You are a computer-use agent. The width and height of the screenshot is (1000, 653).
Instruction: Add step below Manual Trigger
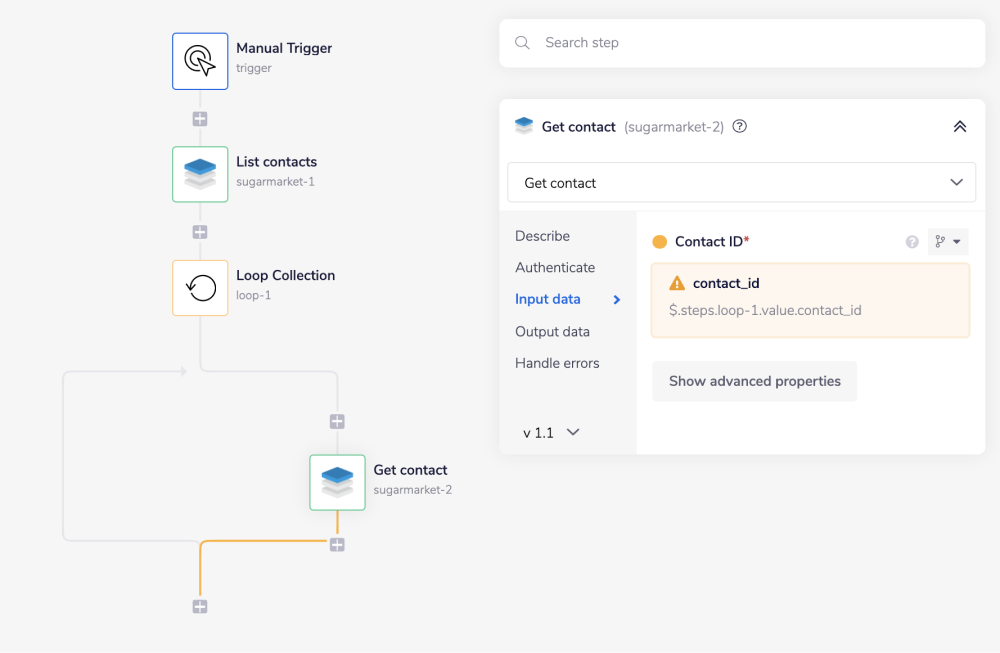(200, 119)
